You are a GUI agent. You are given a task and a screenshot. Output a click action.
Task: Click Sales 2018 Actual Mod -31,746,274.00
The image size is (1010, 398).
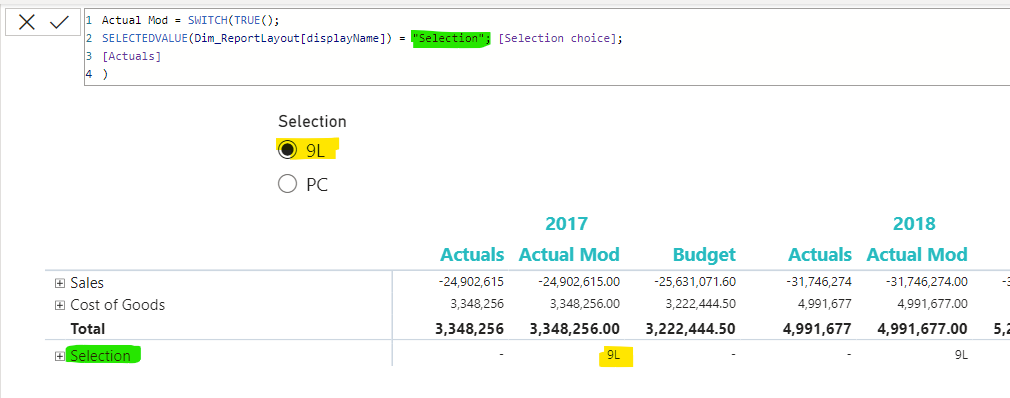(x=926, y=281)
